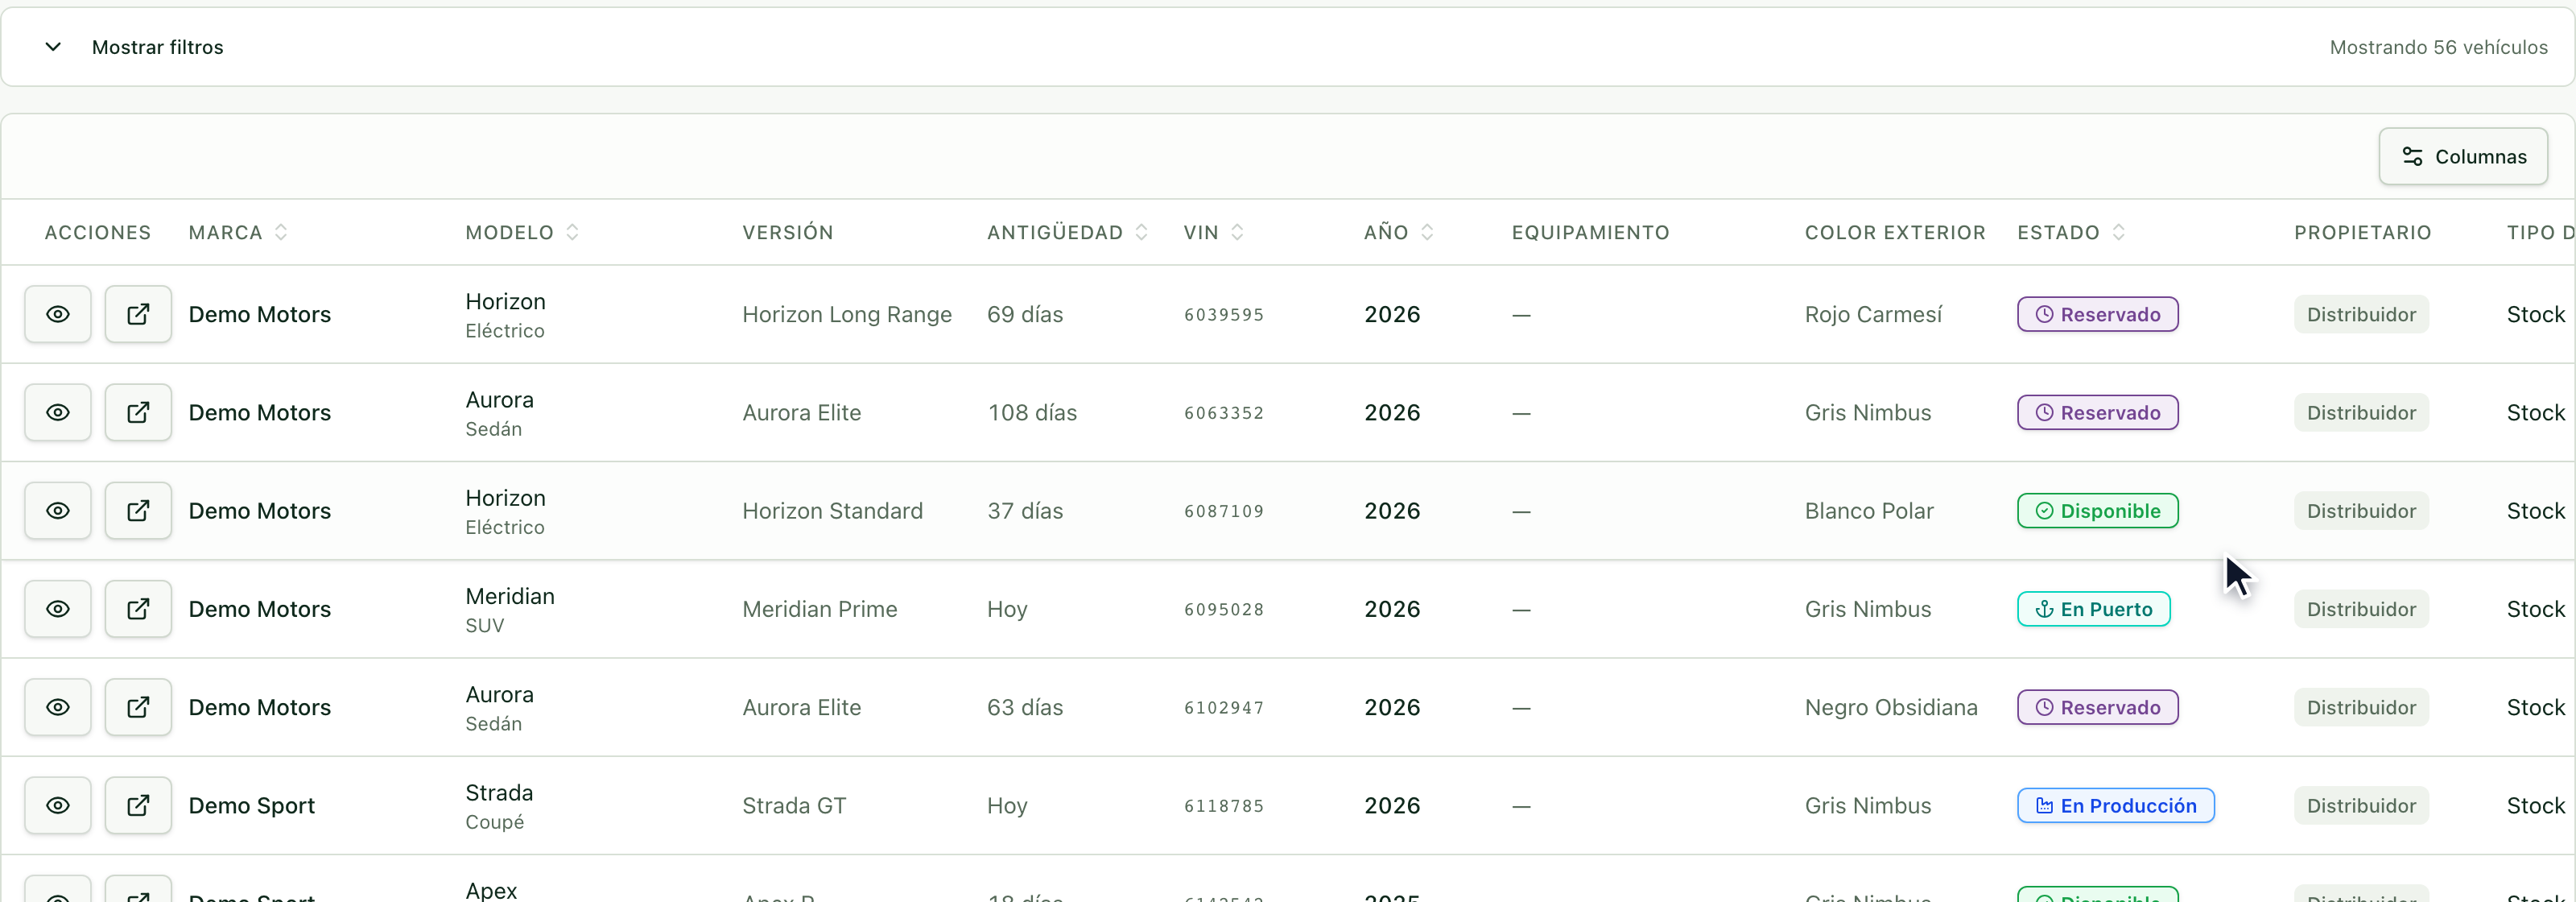Viewport: 2576px width, 902px height.
Task: Click the Propietario column header
Action: (x=2362, y=232)
